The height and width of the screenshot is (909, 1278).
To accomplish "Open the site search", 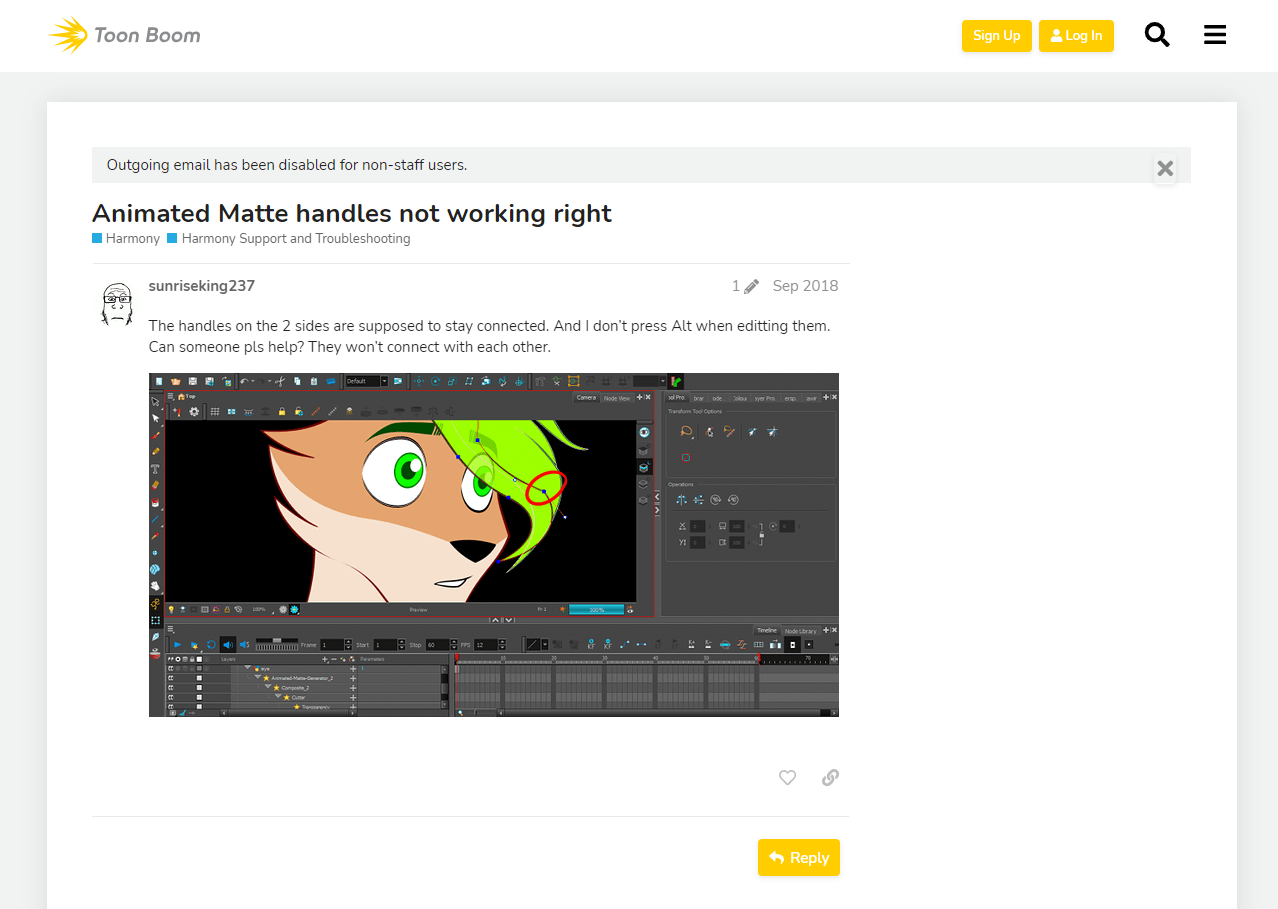I will pos(1157,35).
